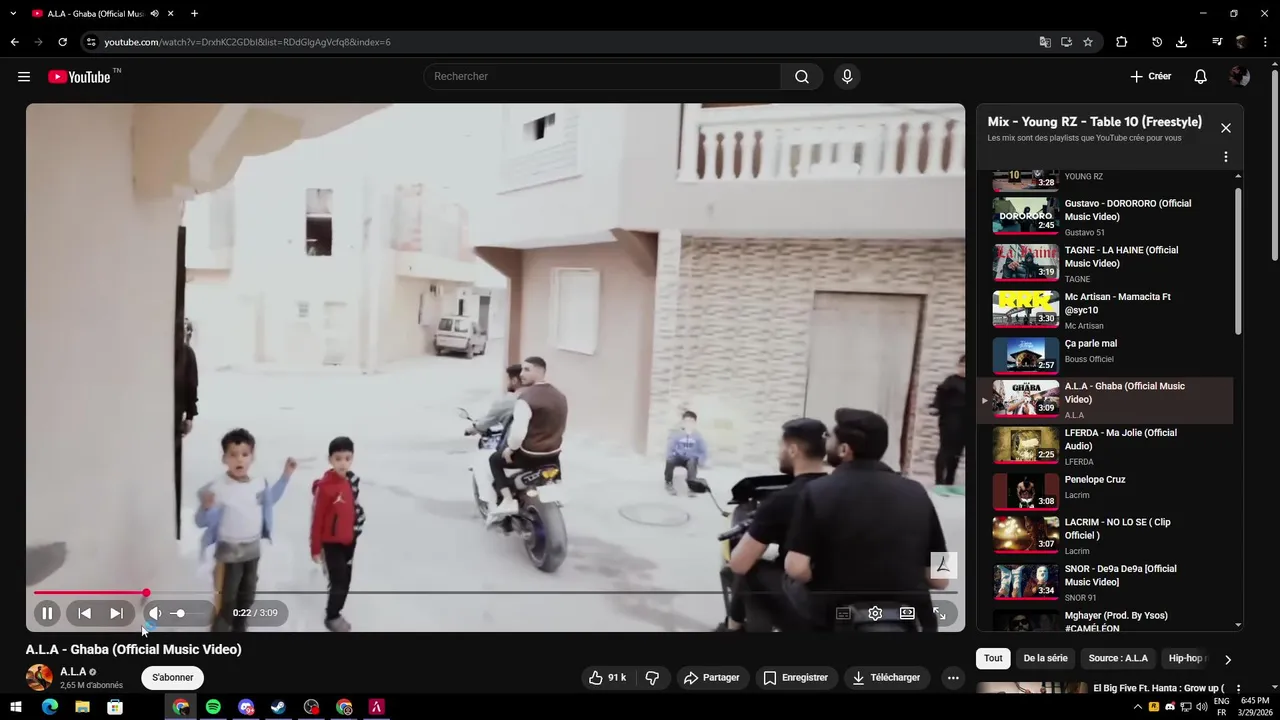
Task: Open the Windows Start menu
Action: 16,707
